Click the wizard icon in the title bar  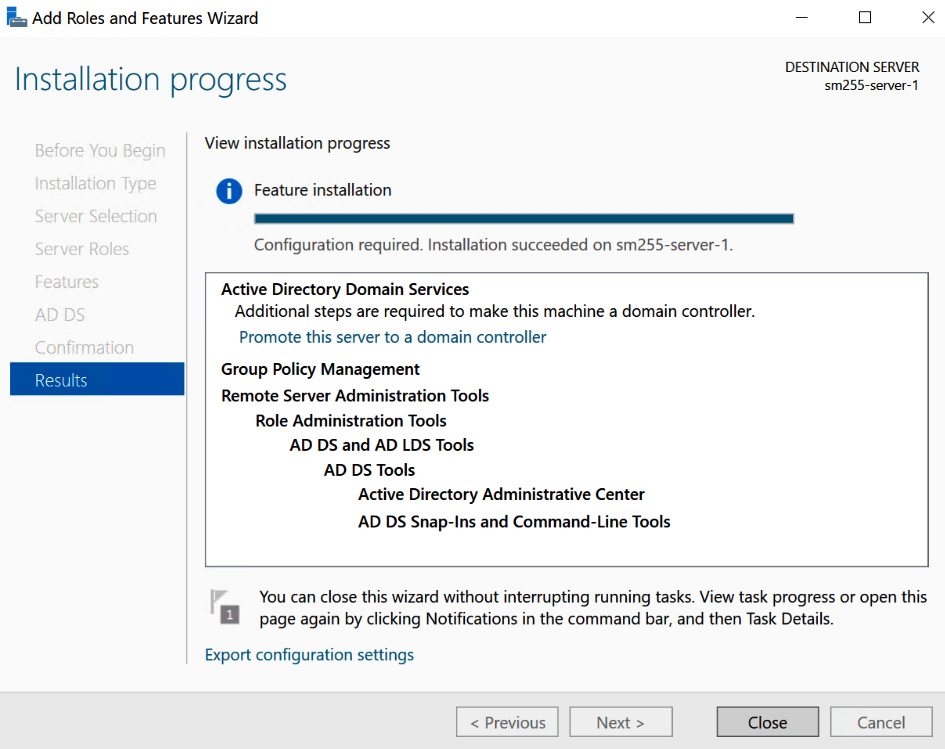(x=16, y=17)
